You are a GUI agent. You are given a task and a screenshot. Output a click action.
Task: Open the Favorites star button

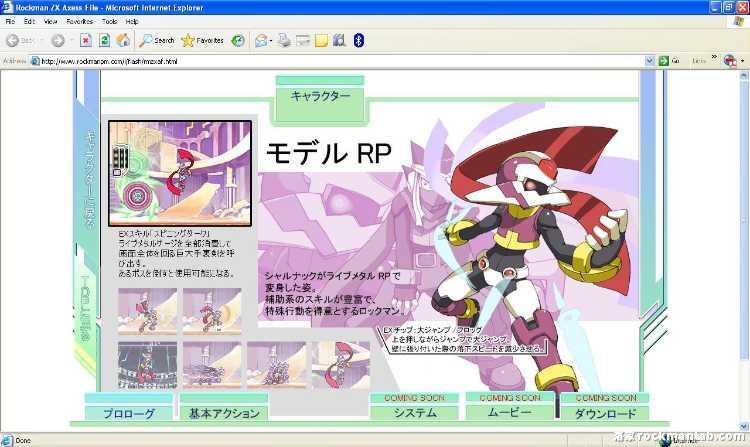pyautogui.click(x=202, y=41)
